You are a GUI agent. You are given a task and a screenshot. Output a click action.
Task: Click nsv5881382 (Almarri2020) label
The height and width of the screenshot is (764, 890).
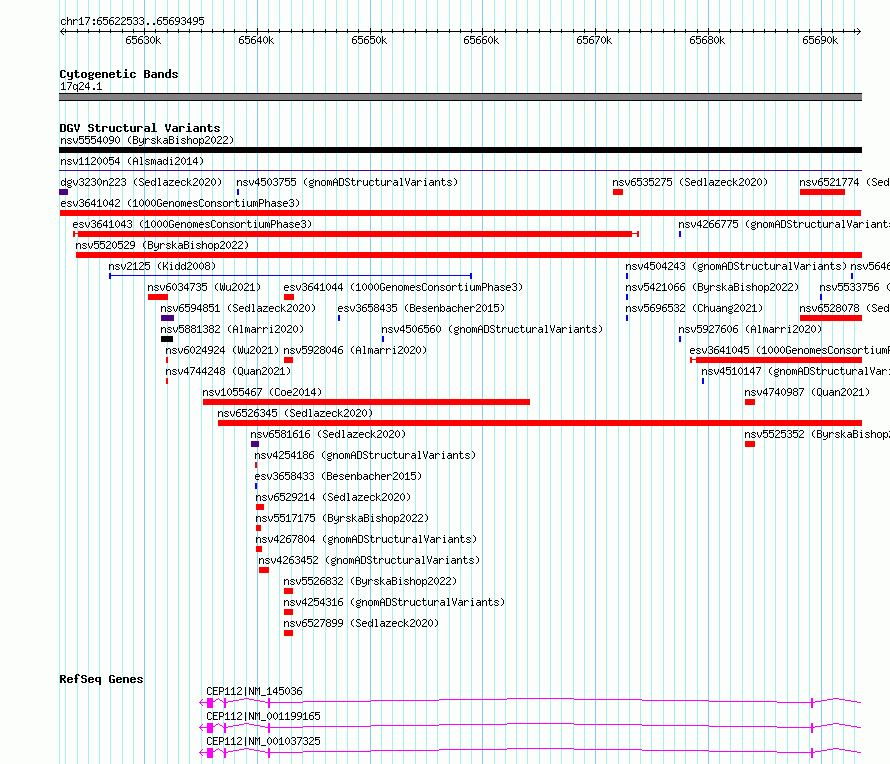(232, 329)
